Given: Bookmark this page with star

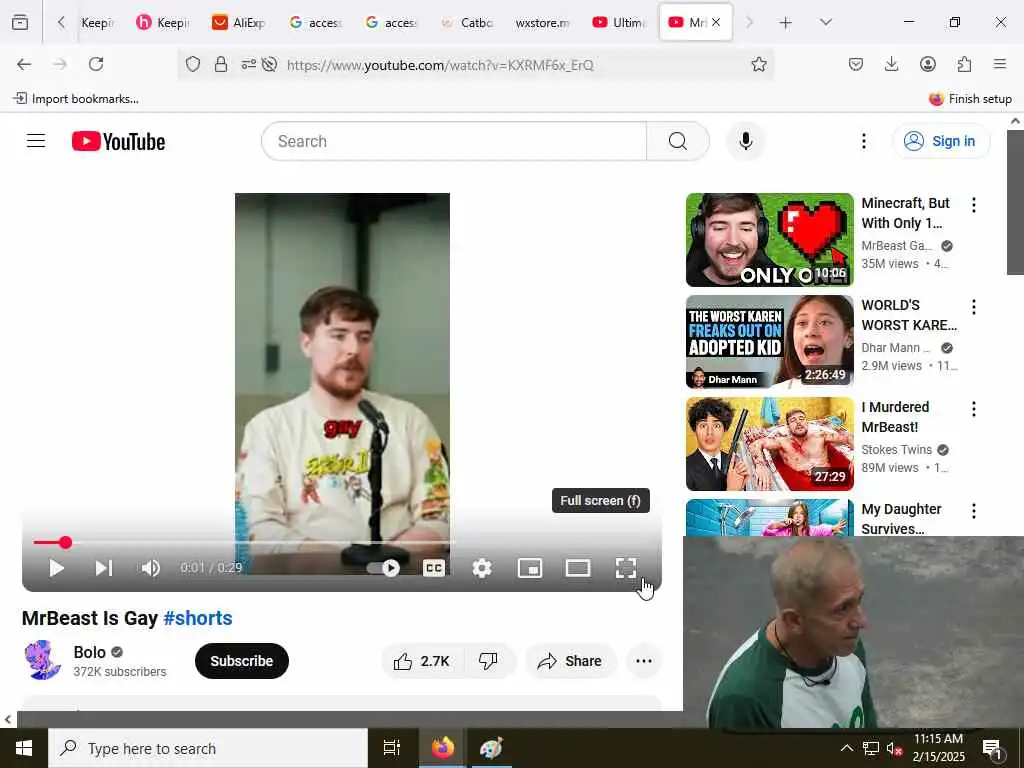Looking at the screenshot, I should tap(759, 64).
